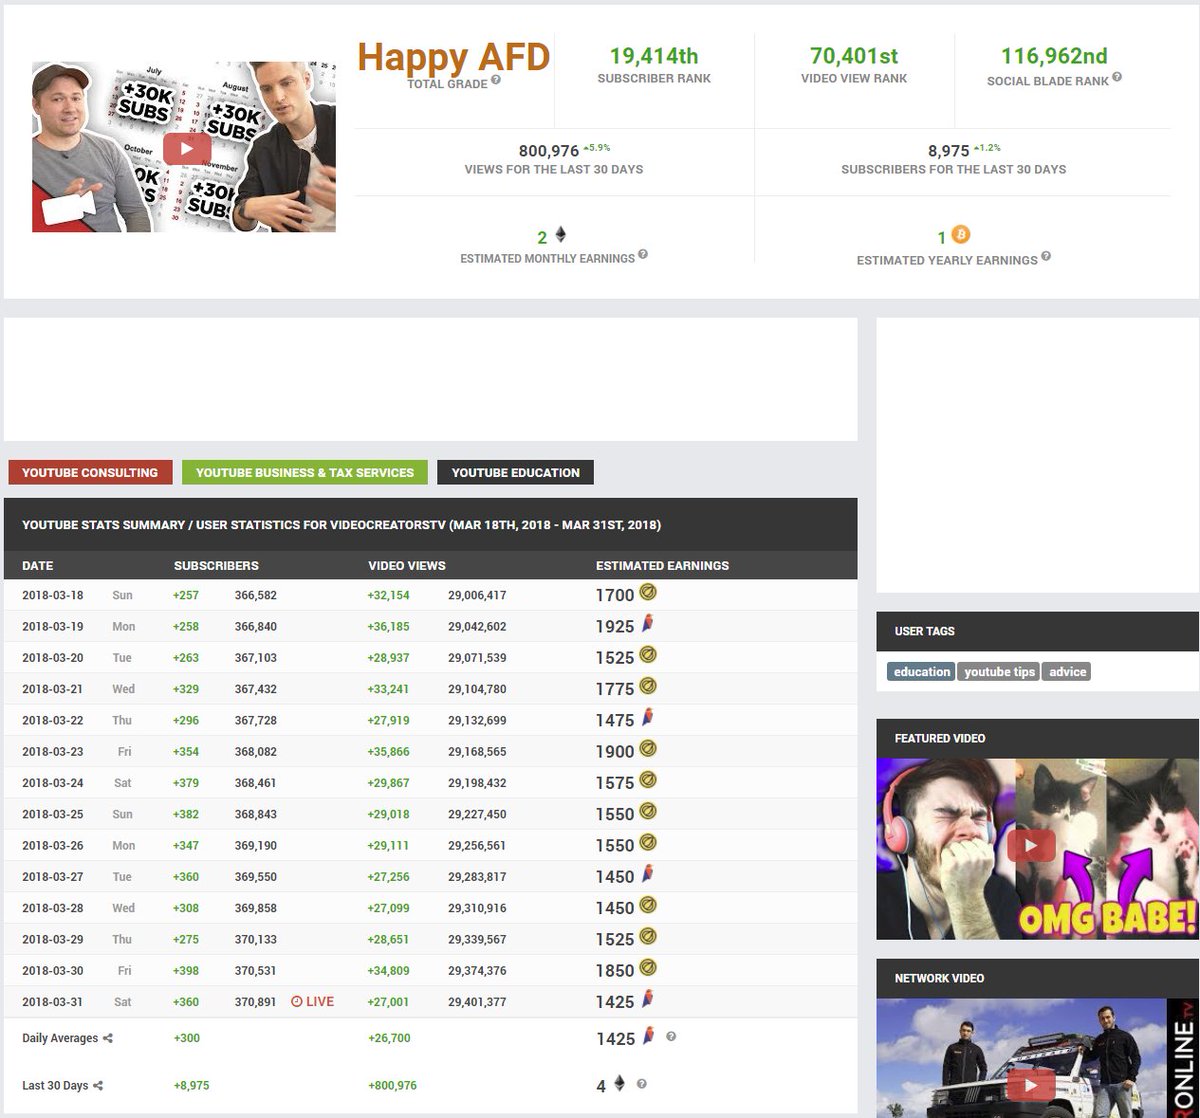This screenshot has height=1118, width=1200.
Task: Click the 116,962nd Social Blade rank
Action: pos(1054,56)
